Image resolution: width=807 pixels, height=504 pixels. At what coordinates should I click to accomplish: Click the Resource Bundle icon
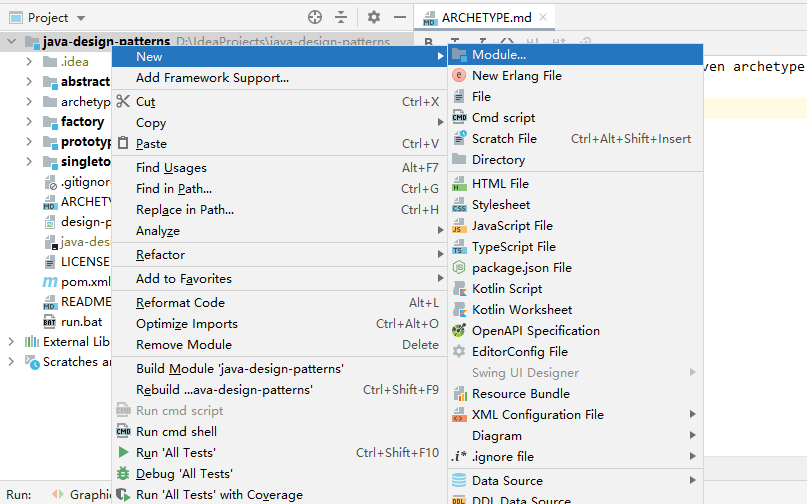point(460,394)
